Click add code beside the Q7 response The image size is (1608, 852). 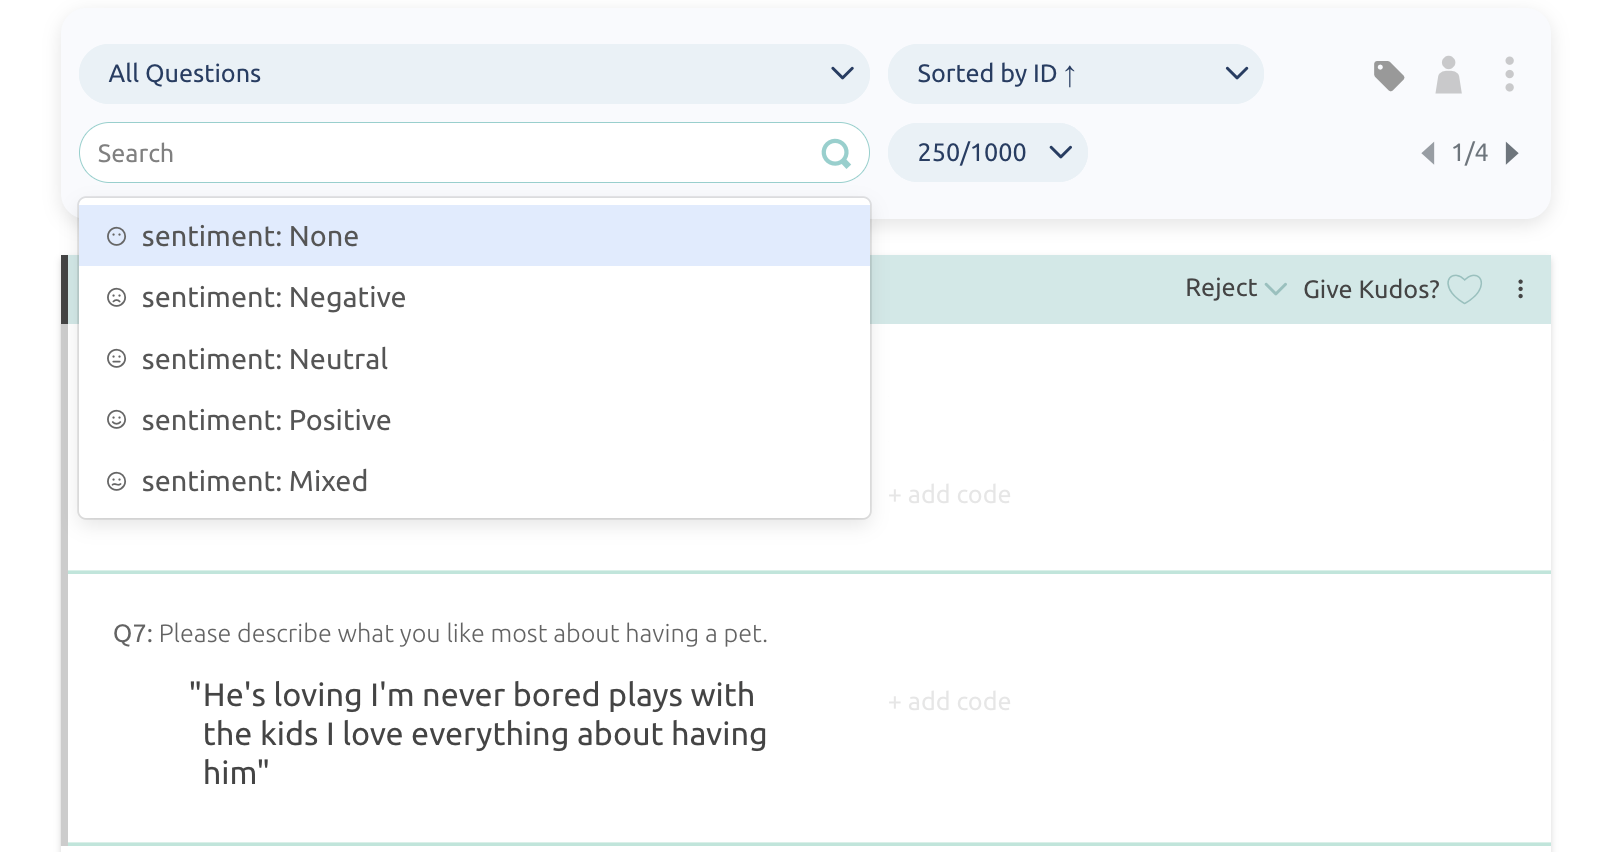949,702
